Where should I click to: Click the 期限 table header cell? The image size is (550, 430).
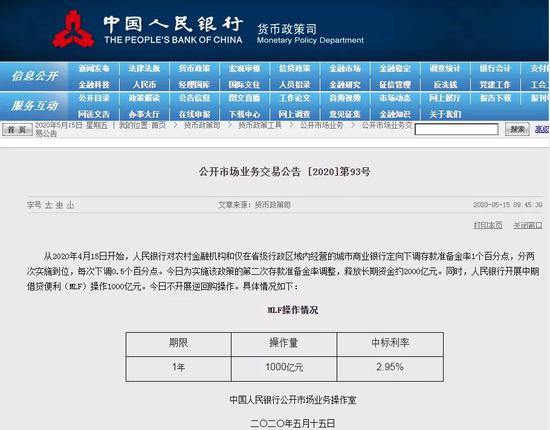(179, 344)
